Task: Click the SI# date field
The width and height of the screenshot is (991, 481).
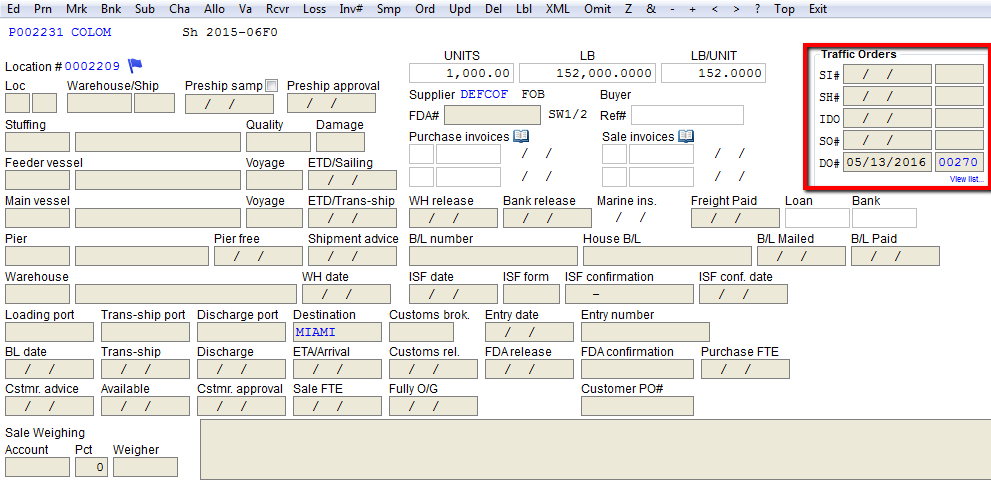Action: point(887,75)
